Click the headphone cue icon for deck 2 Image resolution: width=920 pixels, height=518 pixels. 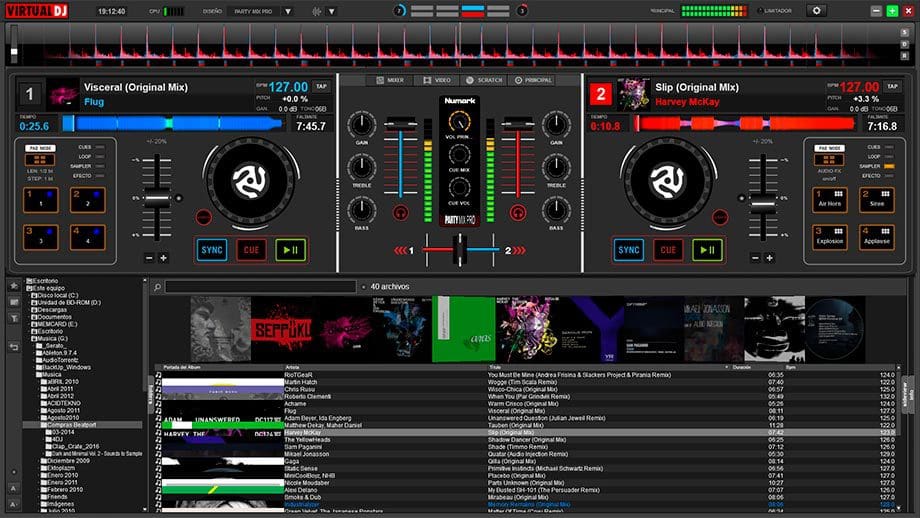click(518, 212)
